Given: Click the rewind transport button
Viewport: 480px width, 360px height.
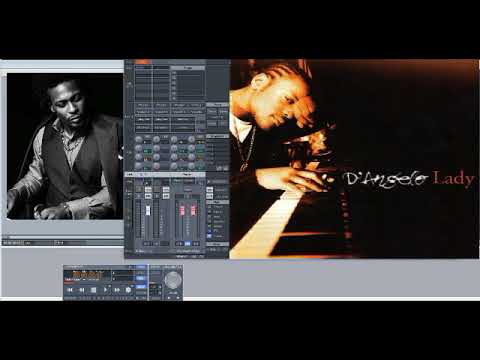Looking at the screenshot, I should click(82, 290).
